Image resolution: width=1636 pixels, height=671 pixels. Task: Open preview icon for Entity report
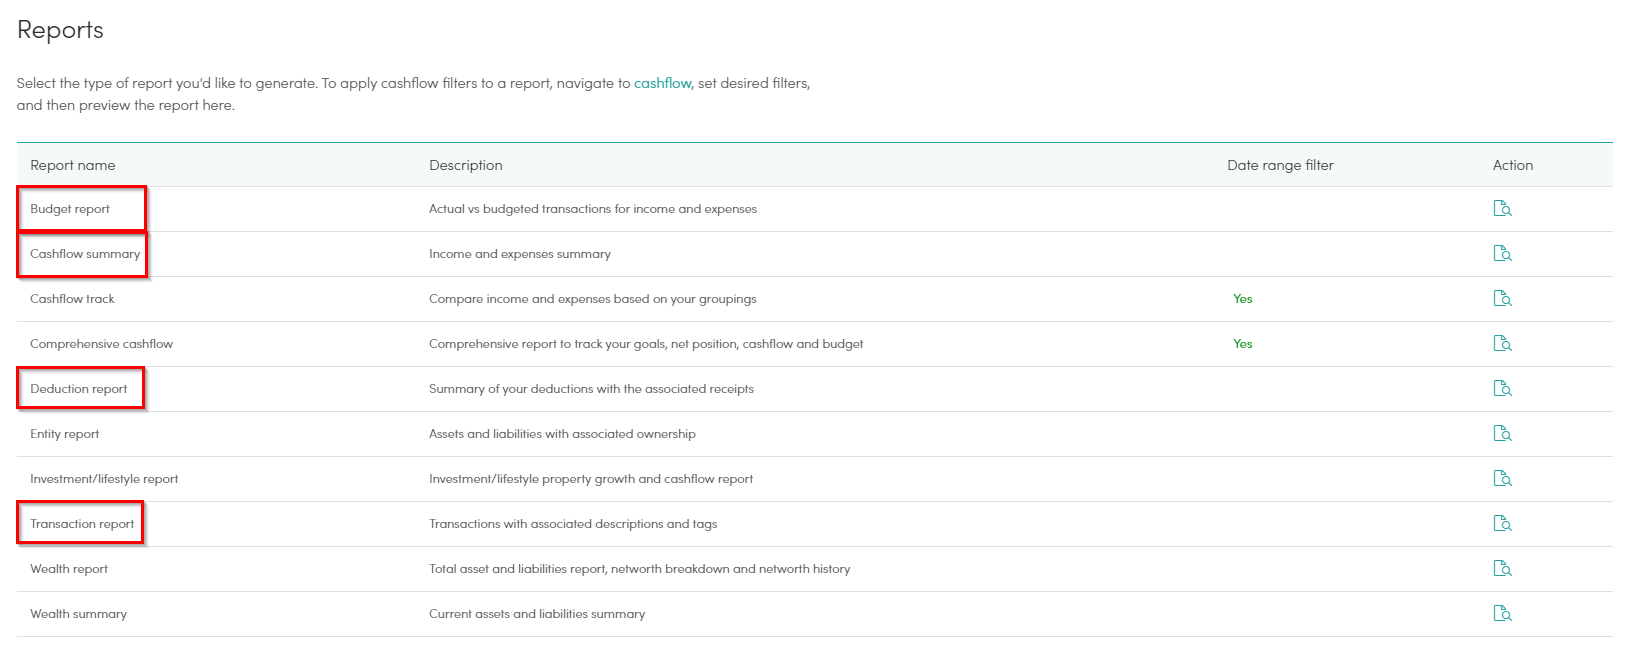pyautogui.click(x=1502, y=434)
